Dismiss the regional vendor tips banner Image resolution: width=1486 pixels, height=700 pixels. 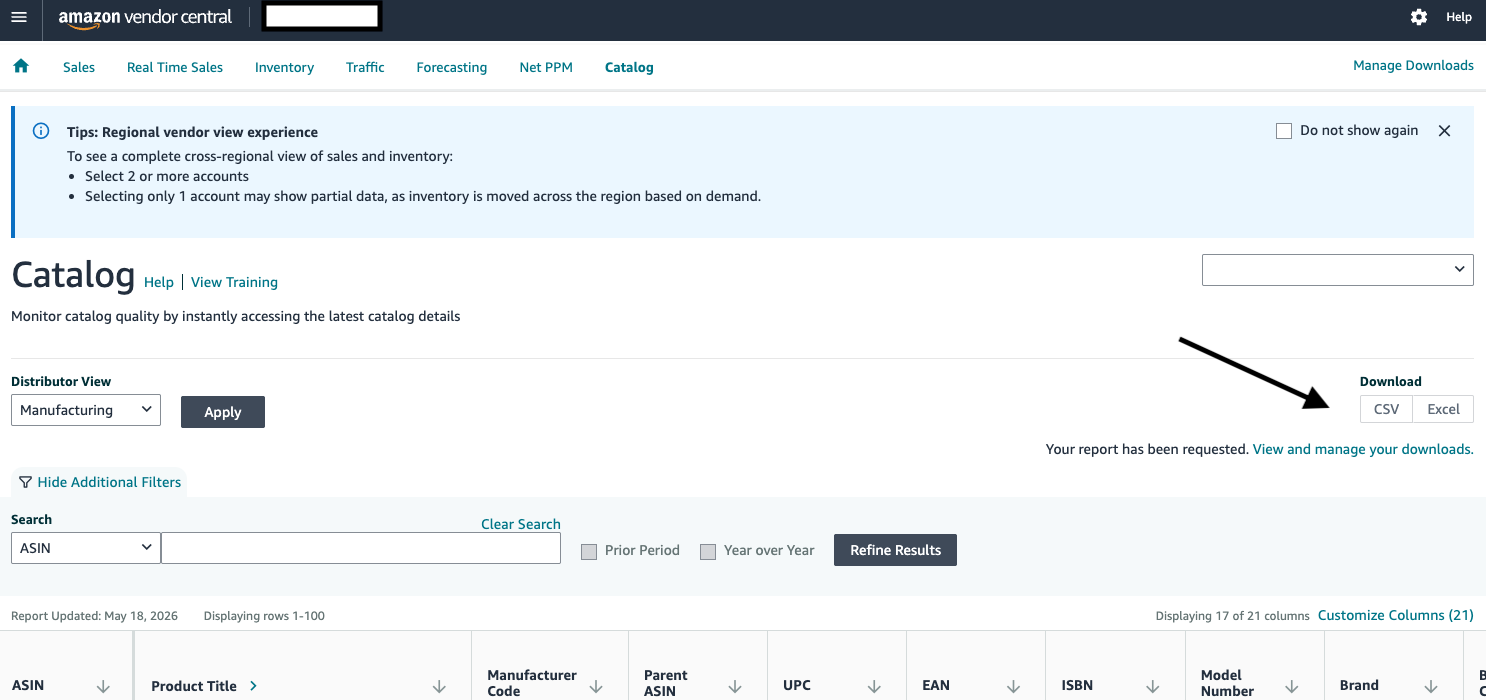(1444, 131)
